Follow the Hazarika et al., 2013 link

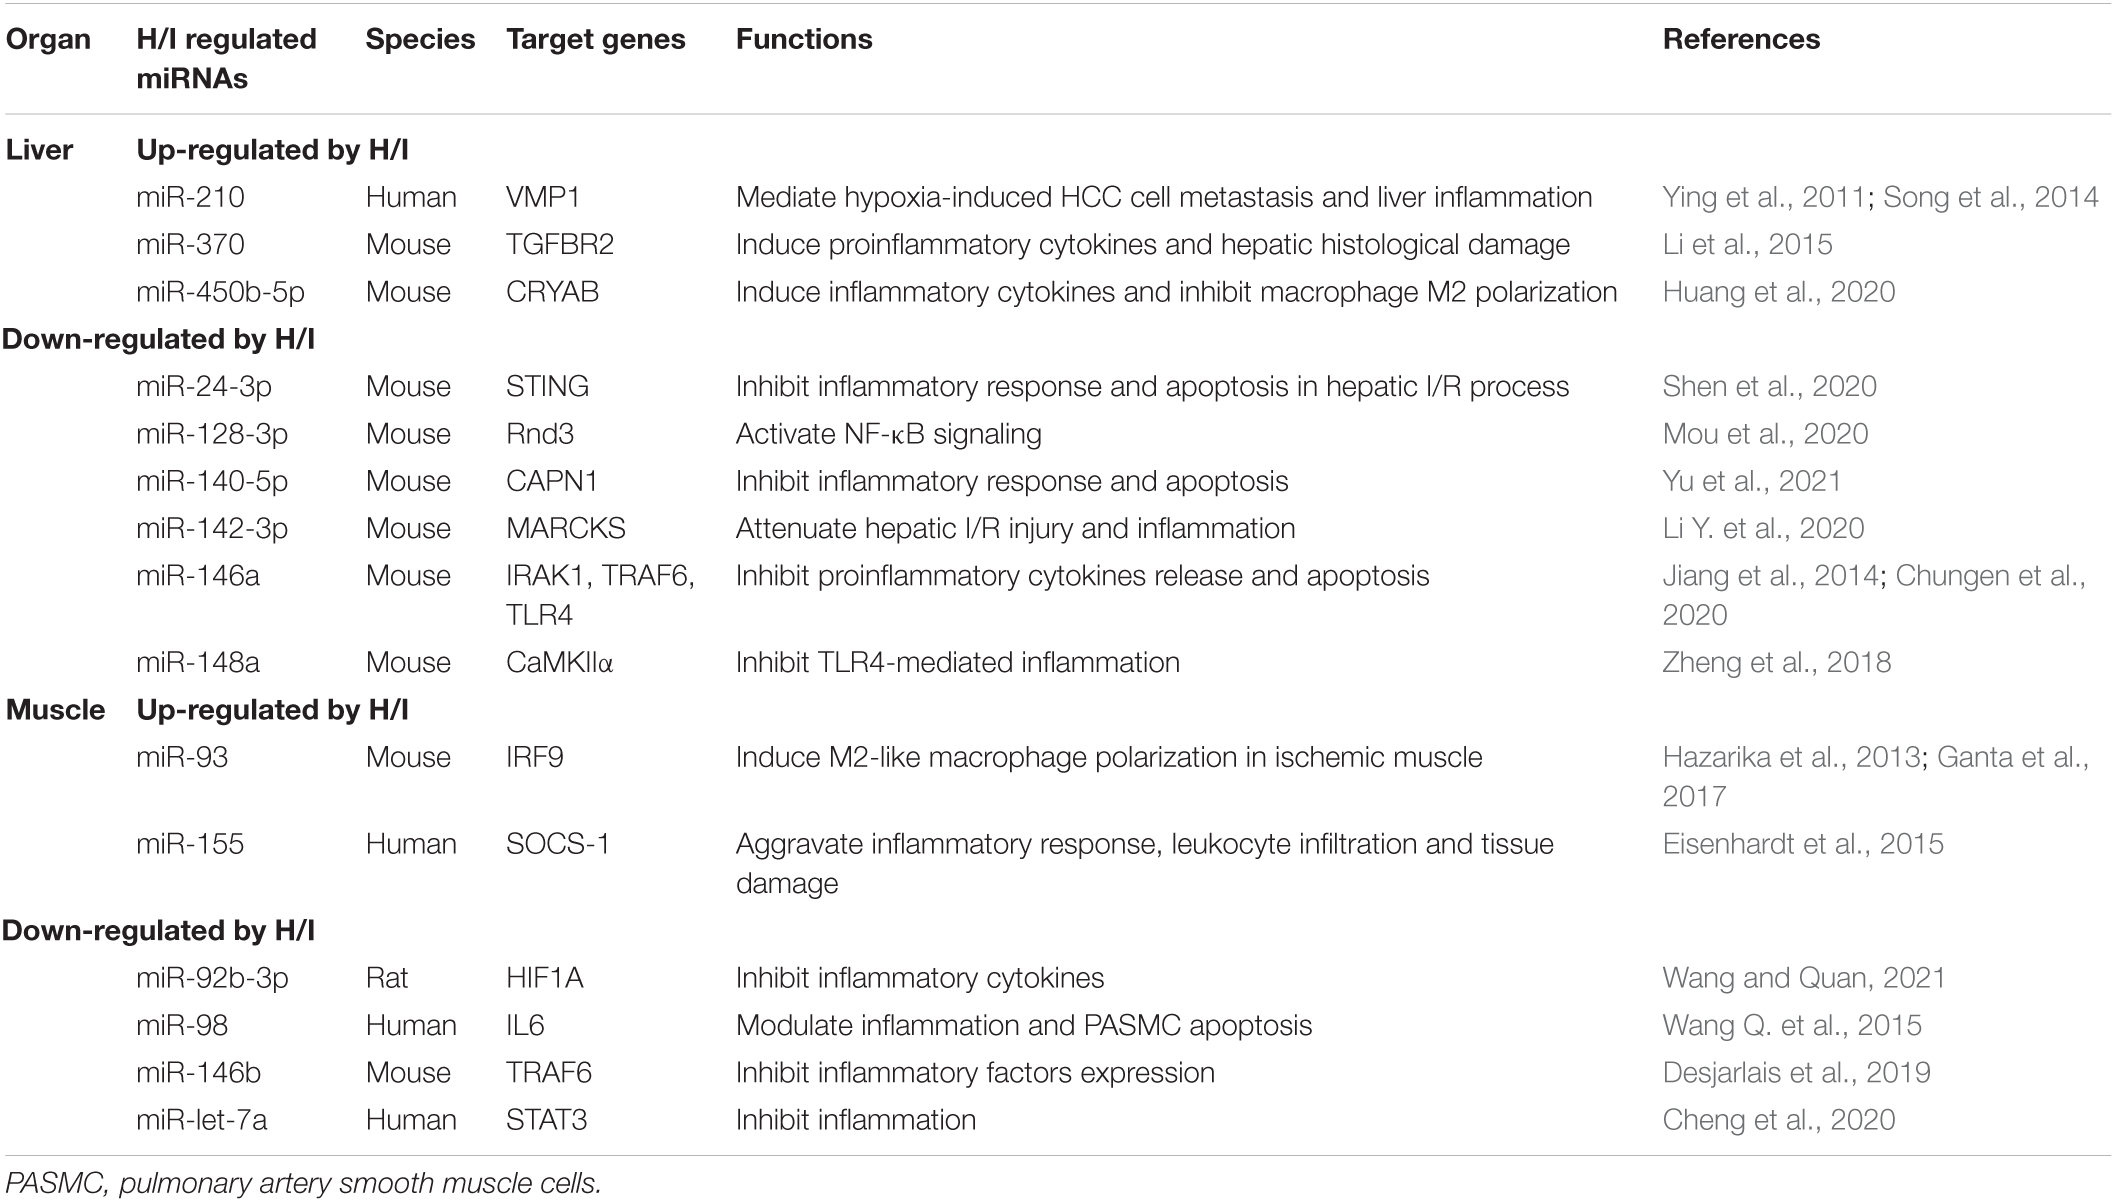click(x=1790, y=757)
